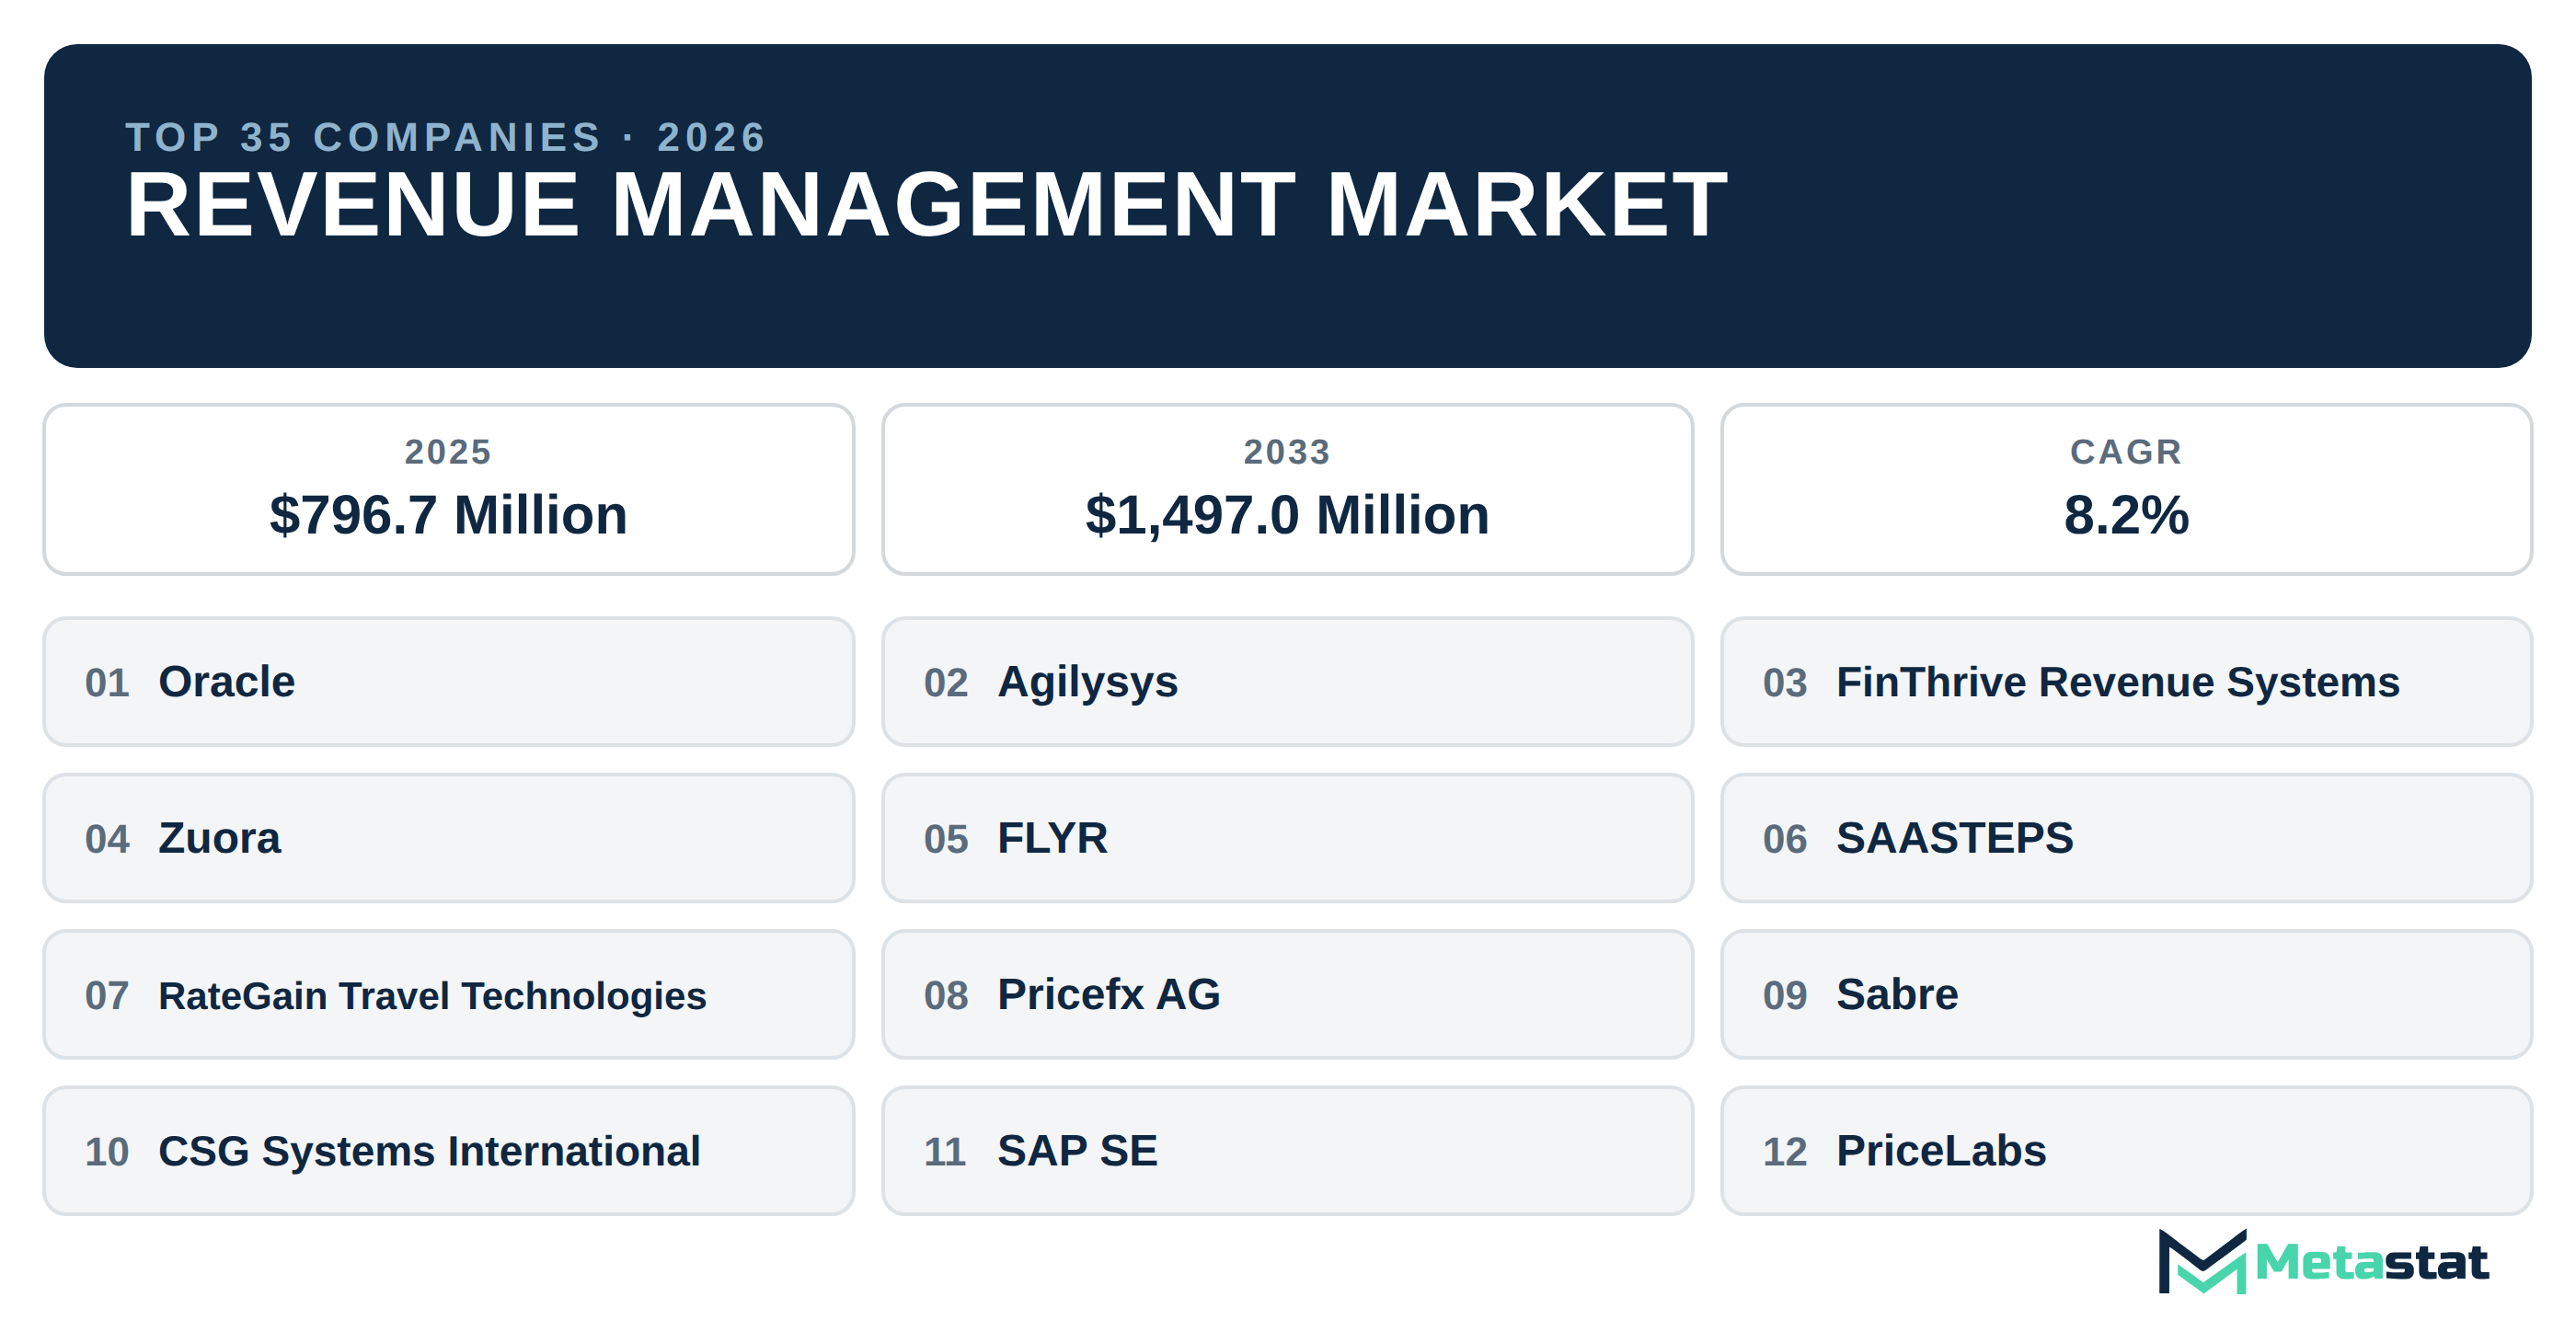Select the Pricefx AG entry
The width and height of the screenshot is (2576, 1343).
1288,995
